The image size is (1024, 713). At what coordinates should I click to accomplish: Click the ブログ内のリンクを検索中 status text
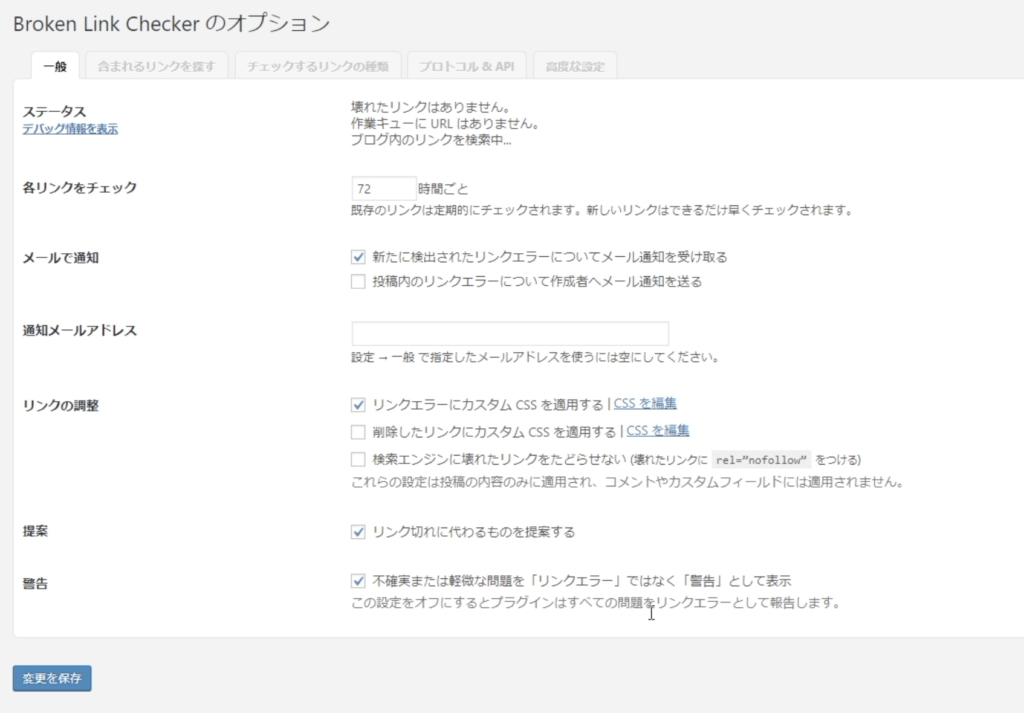(431, 140)
